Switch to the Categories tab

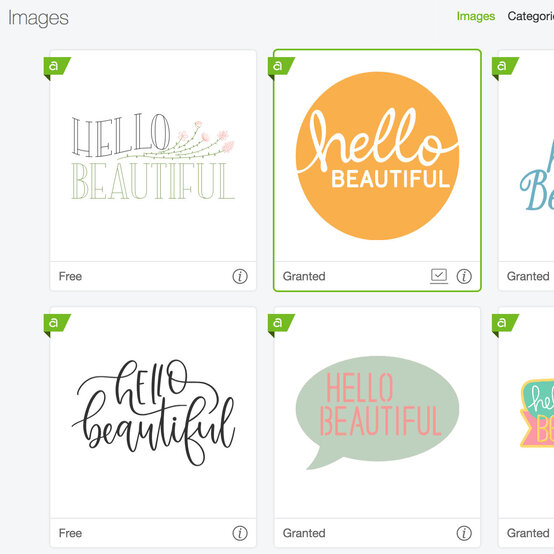tap(531, 16)
